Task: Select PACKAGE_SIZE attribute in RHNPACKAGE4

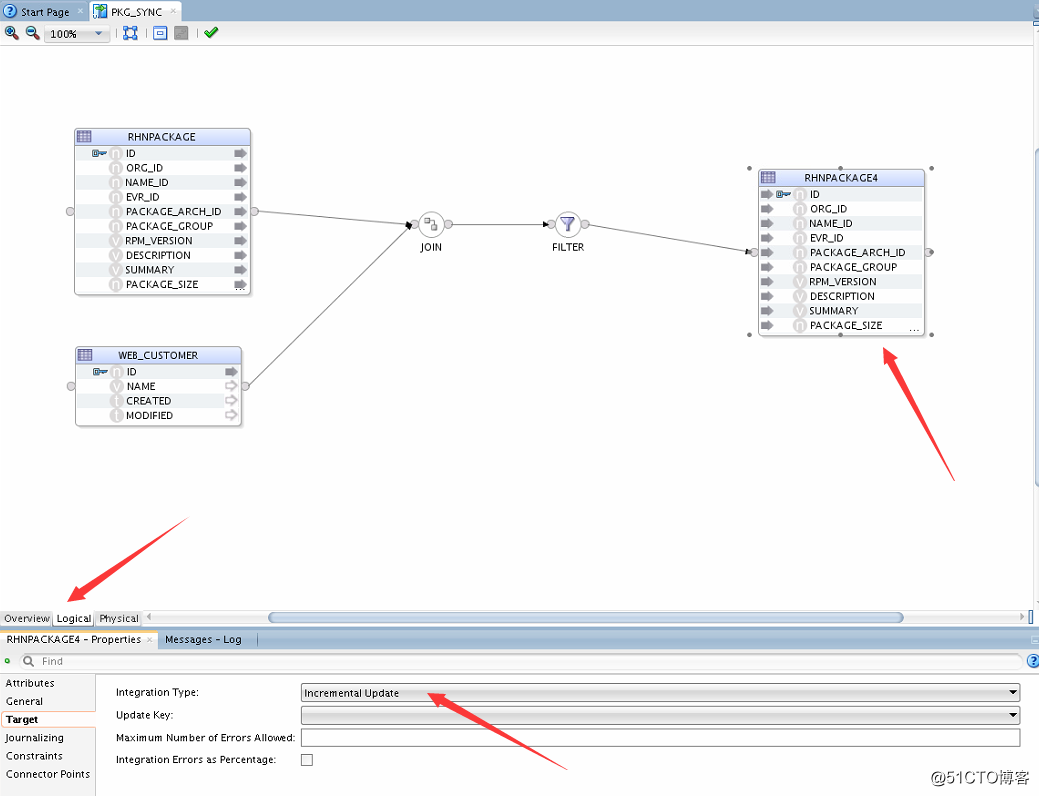Action: click(x=846, y=325)
